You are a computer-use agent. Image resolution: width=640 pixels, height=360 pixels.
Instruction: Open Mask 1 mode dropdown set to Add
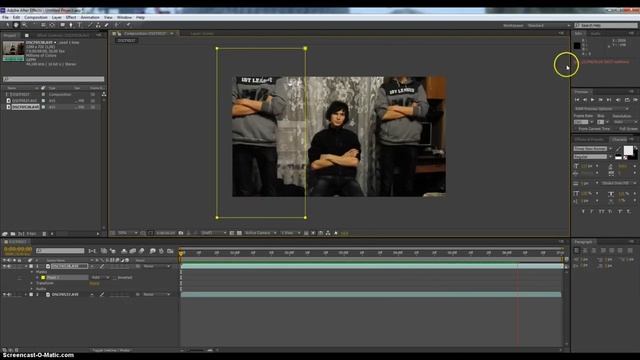pos(100,278)
